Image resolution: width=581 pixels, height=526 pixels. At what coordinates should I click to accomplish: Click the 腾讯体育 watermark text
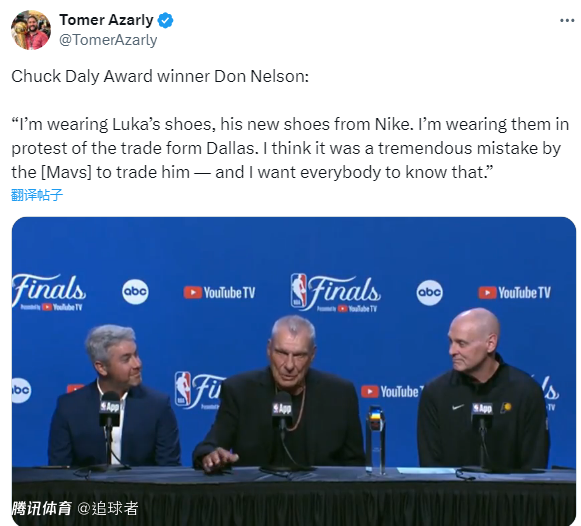click(42, 508)
